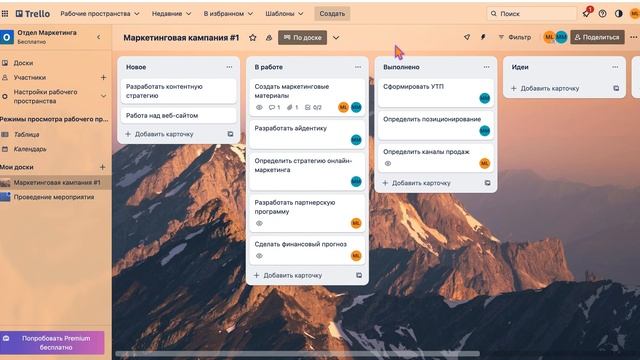Image resolution: width=640 pixels, height=360 pixels.
Task: Click the По доске view button
Action: pos(302,38)
